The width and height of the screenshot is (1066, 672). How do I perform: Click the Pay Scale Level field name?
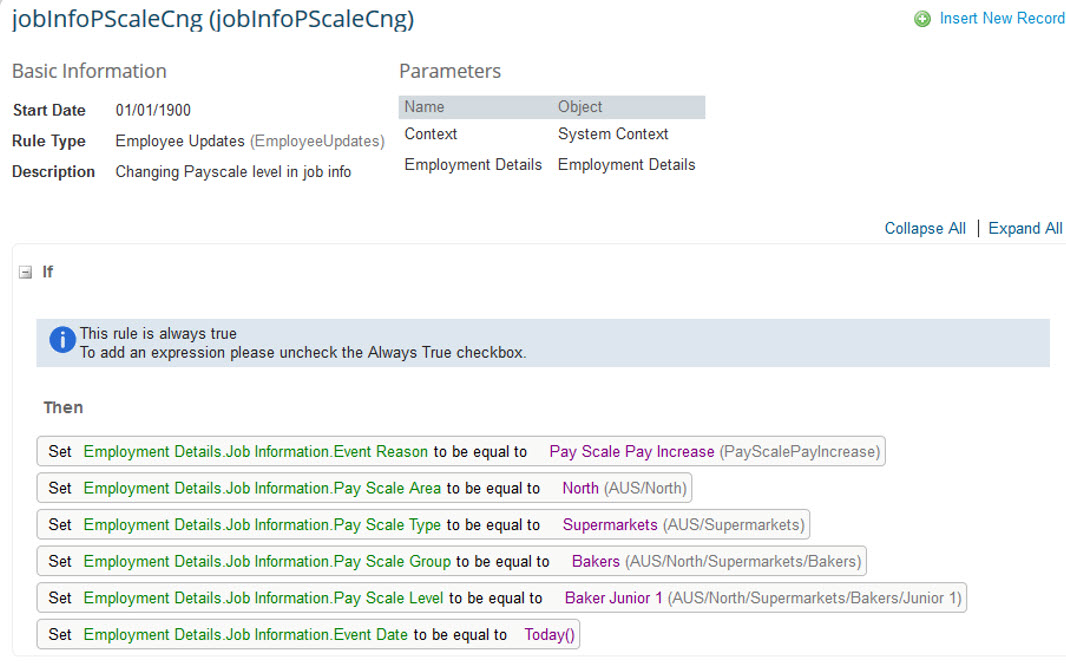click(263, 599)
